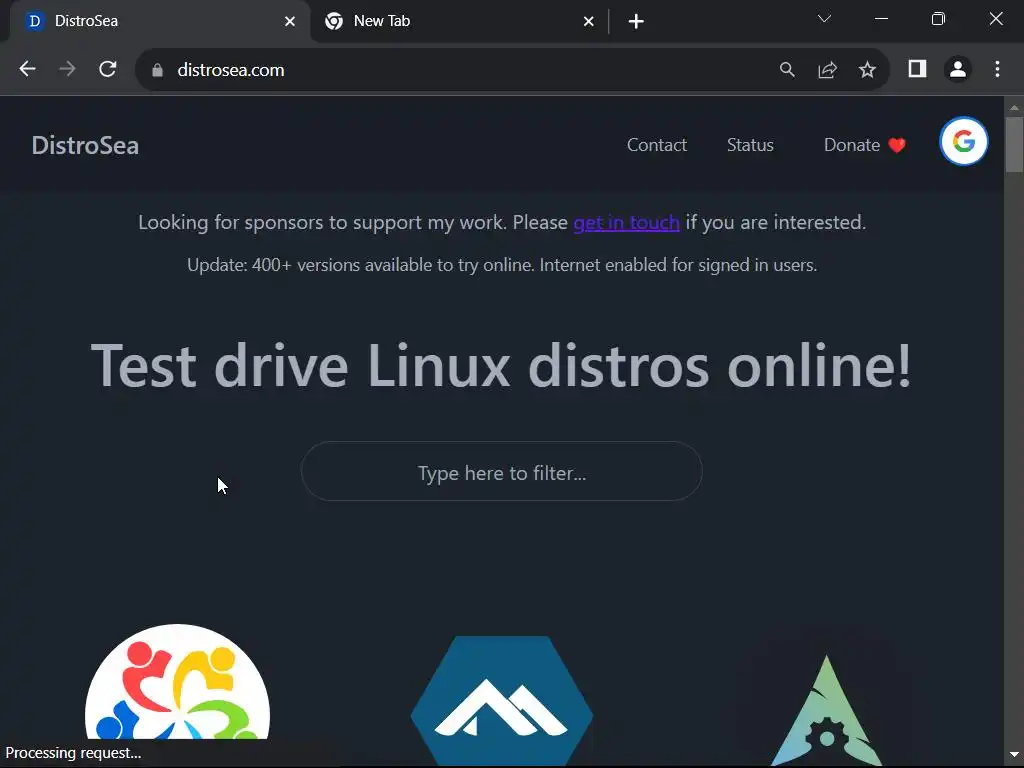The height and width of the screenshot is (768, 1024).
Task: Minimize the browser window
Action: (x=881, y=19)
